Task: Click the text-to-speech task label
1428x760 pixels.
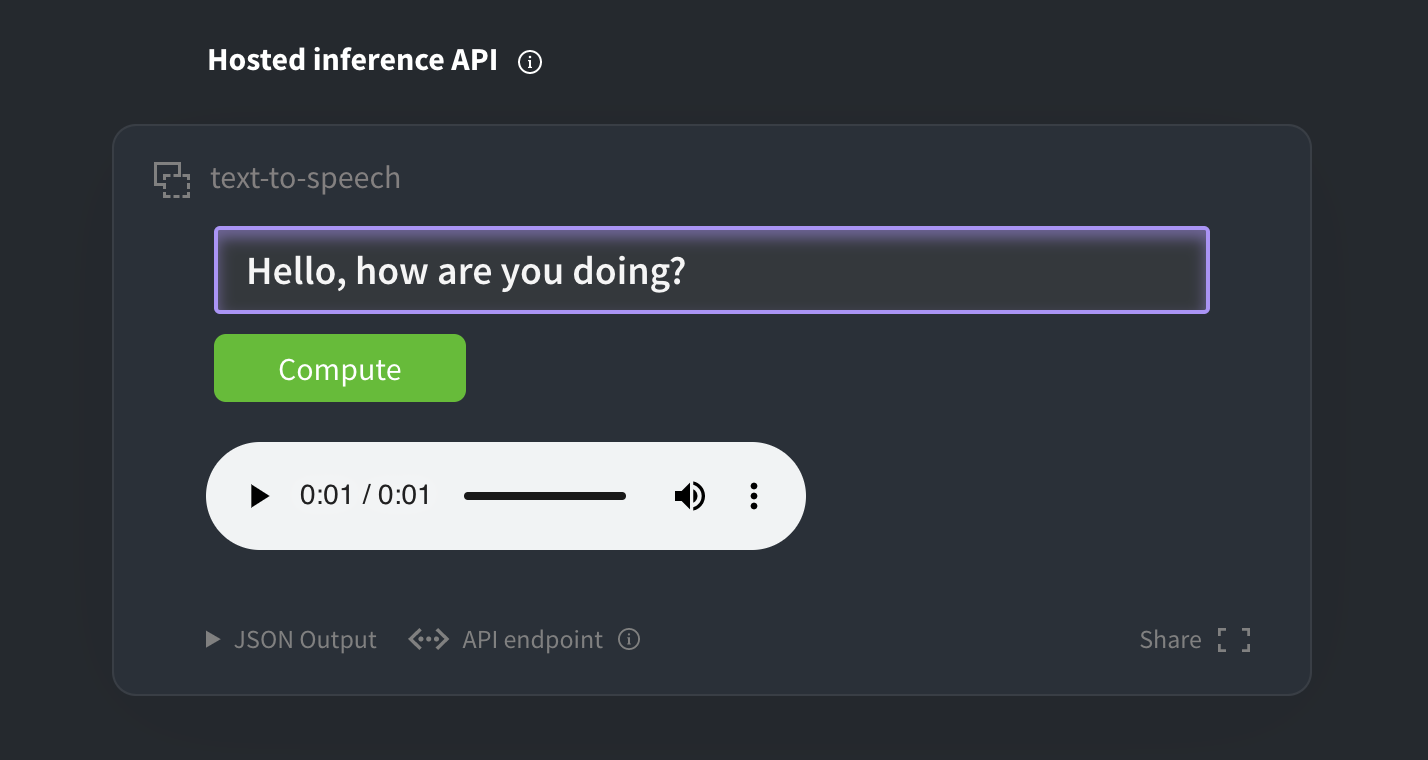Action: pos(305,178)
